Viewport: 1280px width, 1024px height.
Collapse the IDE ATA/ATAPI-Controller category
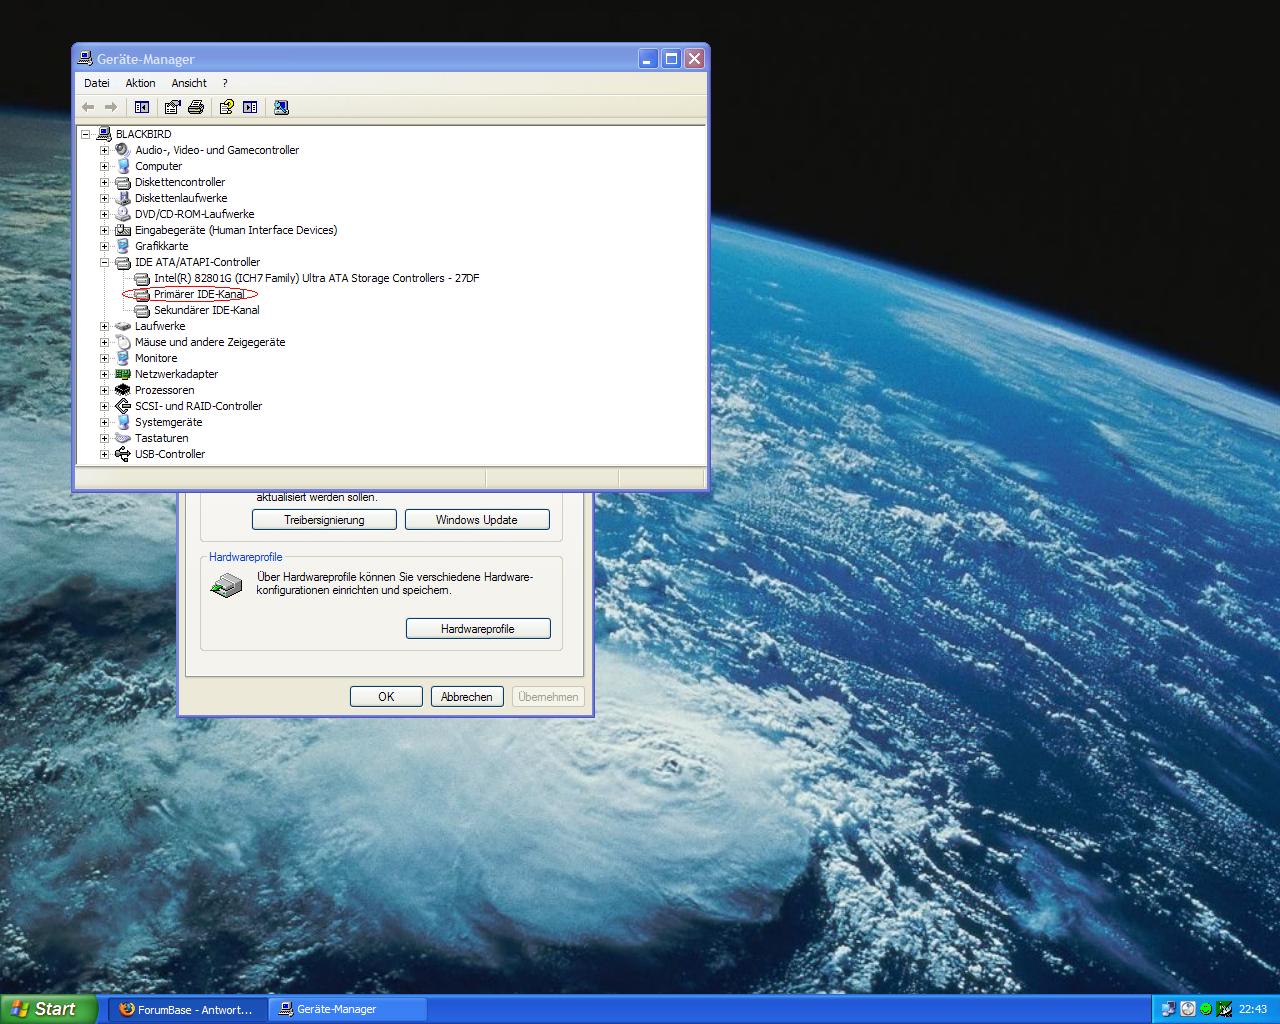click(104, 262)
